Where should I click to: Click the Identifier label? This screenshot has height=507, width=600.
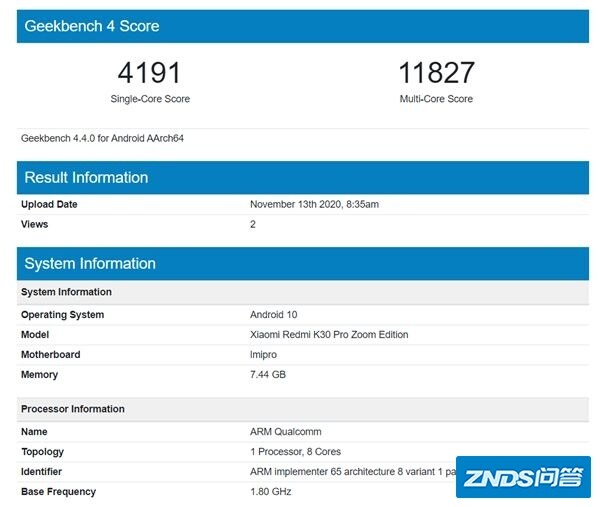click(x=41, y=471)
